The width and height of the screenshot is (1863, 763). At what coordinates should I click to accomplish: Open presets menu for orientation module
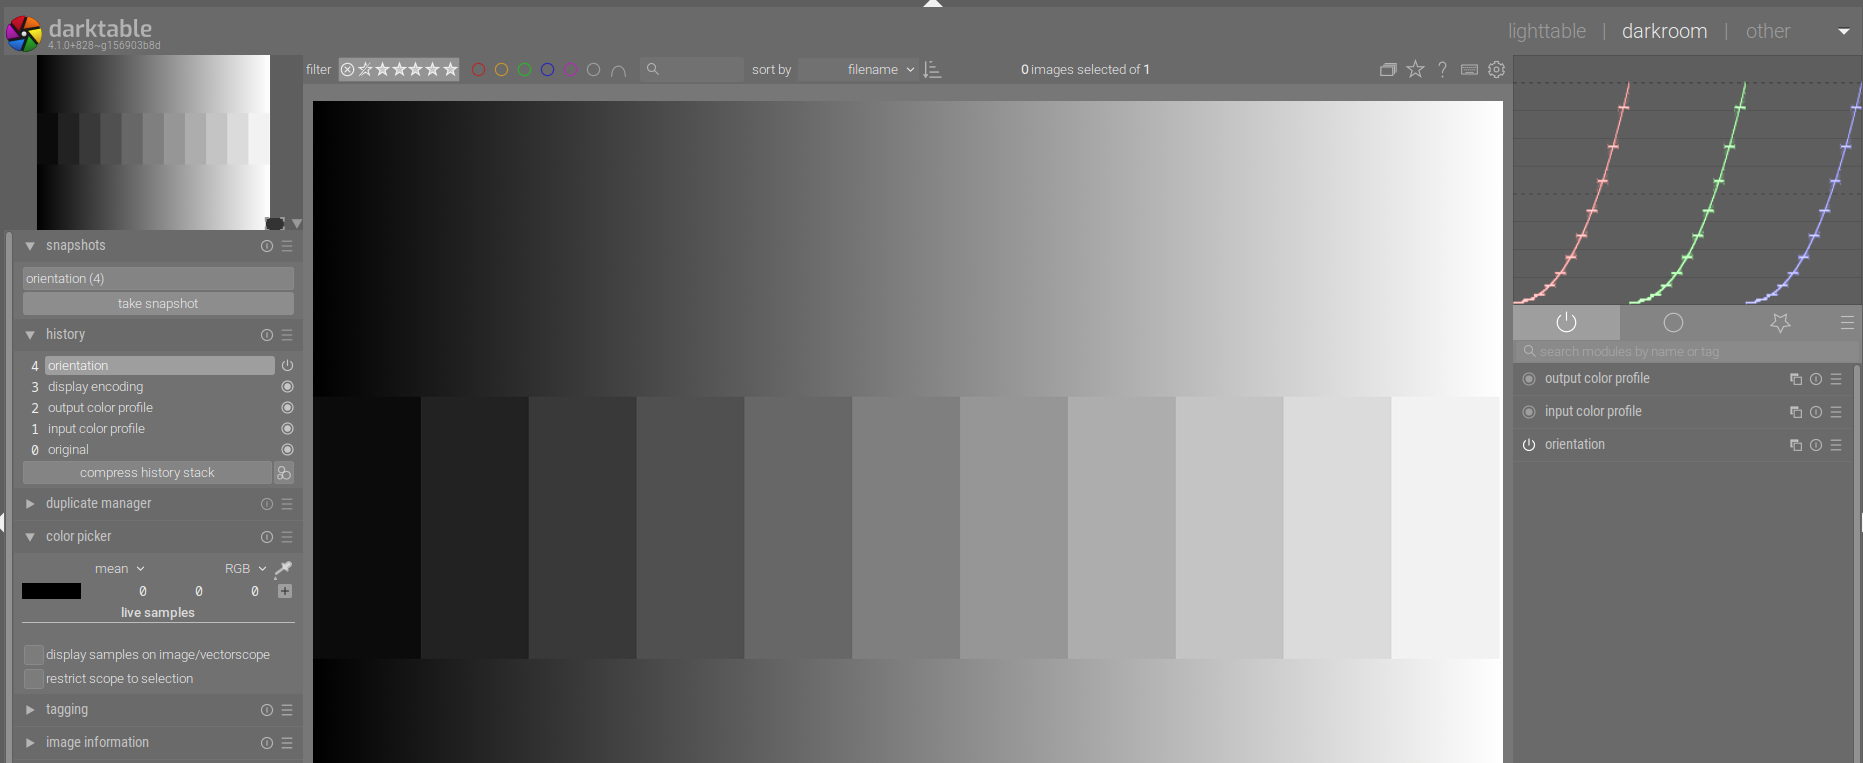point(1836,445)
